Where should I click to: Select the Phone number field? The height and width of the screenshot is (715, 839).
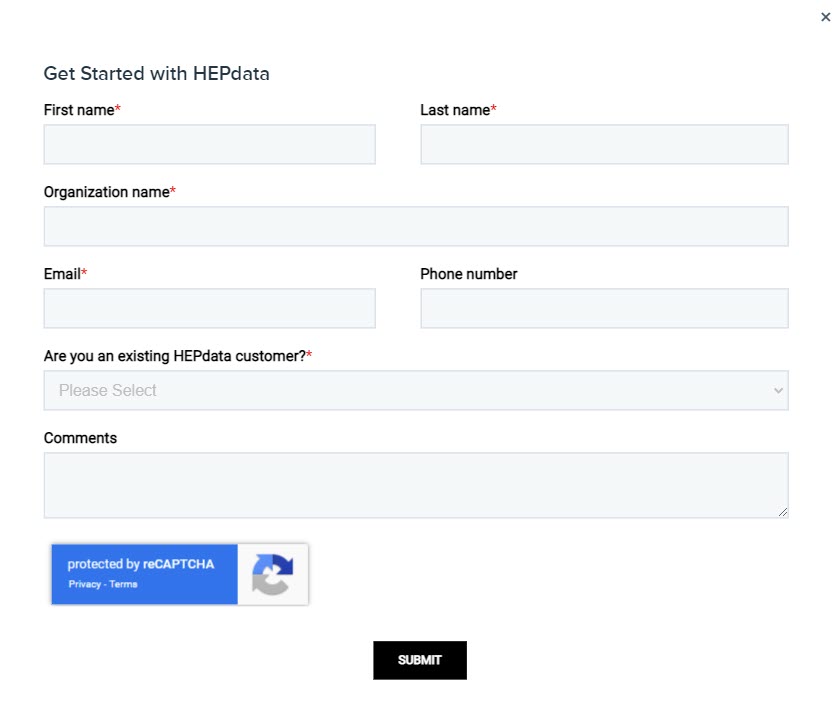(604, 308)
